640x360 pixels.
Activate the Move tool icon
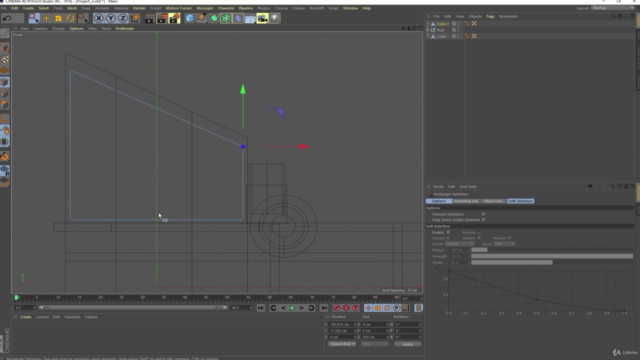pyautogui.click(x=46, y=18)
